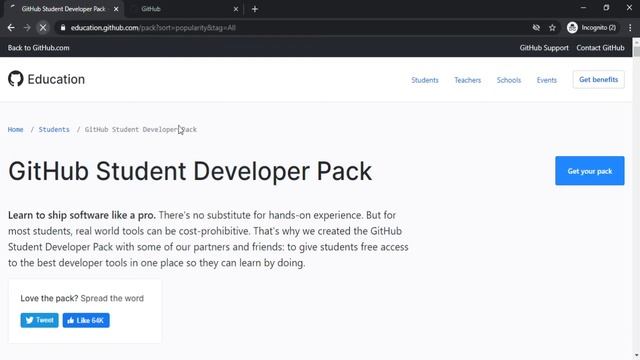Click the Spread the word link
Screen dimensions: 640x360
112,298
